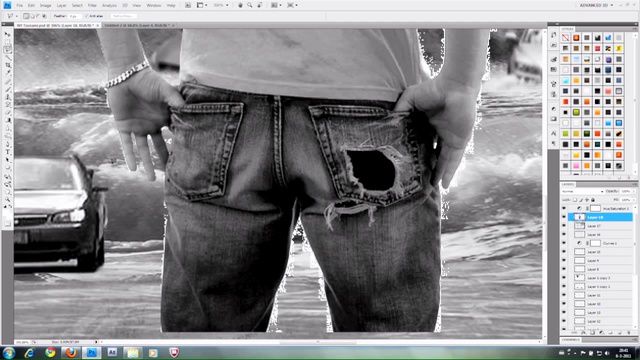
Task: Choose New Selection mode in options bar
Action: point(26,16)
